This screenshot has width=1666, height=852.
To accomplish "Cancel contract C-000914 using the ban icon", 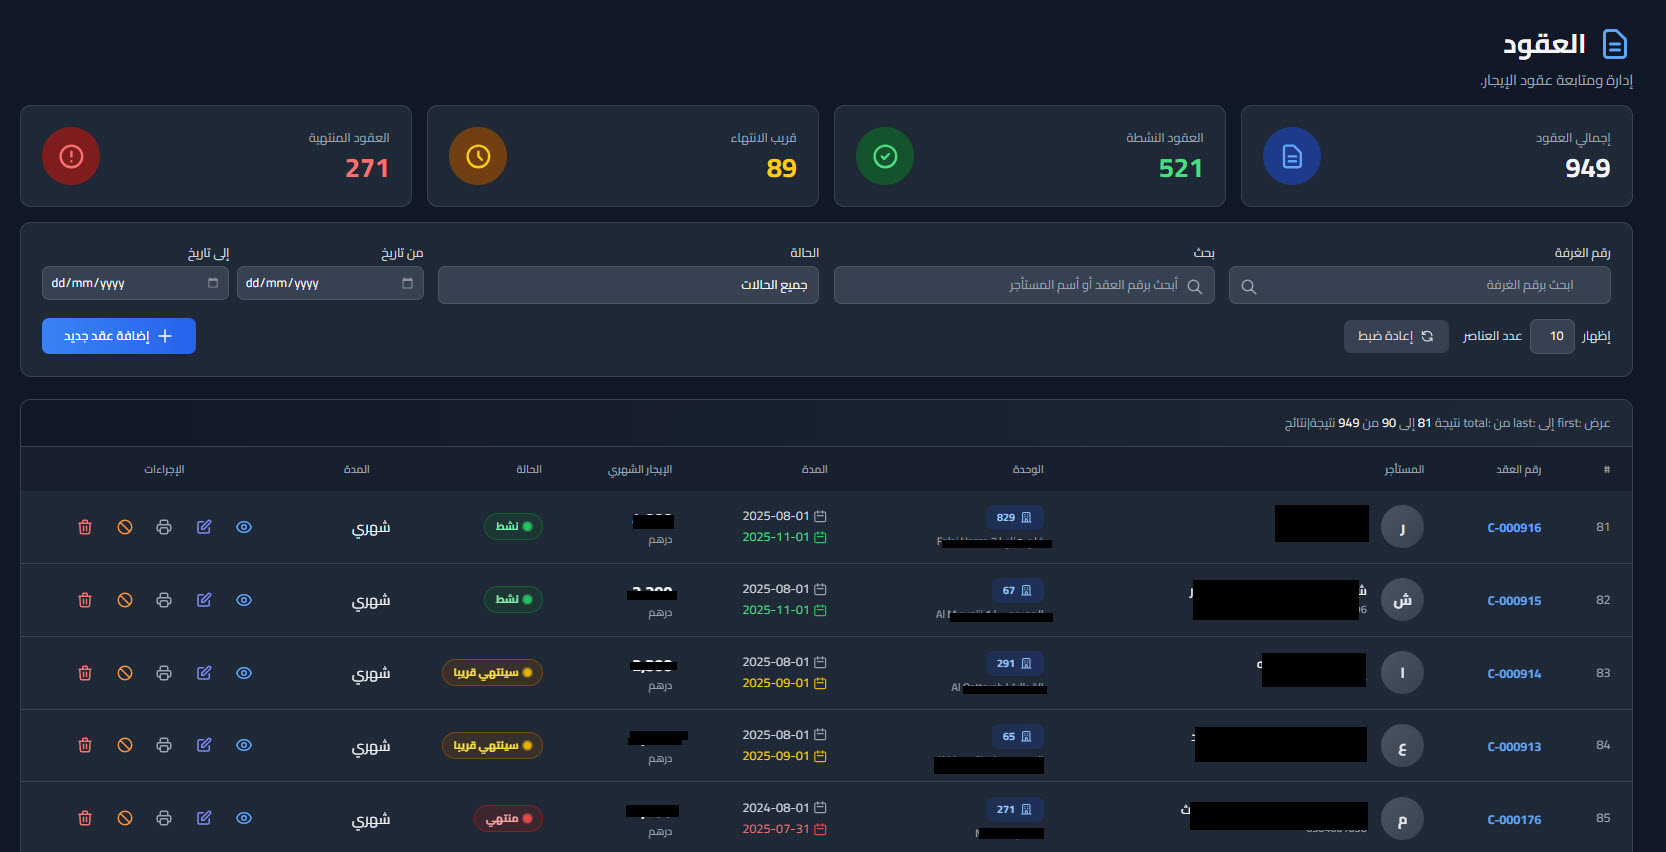I will tap(125, 673).
